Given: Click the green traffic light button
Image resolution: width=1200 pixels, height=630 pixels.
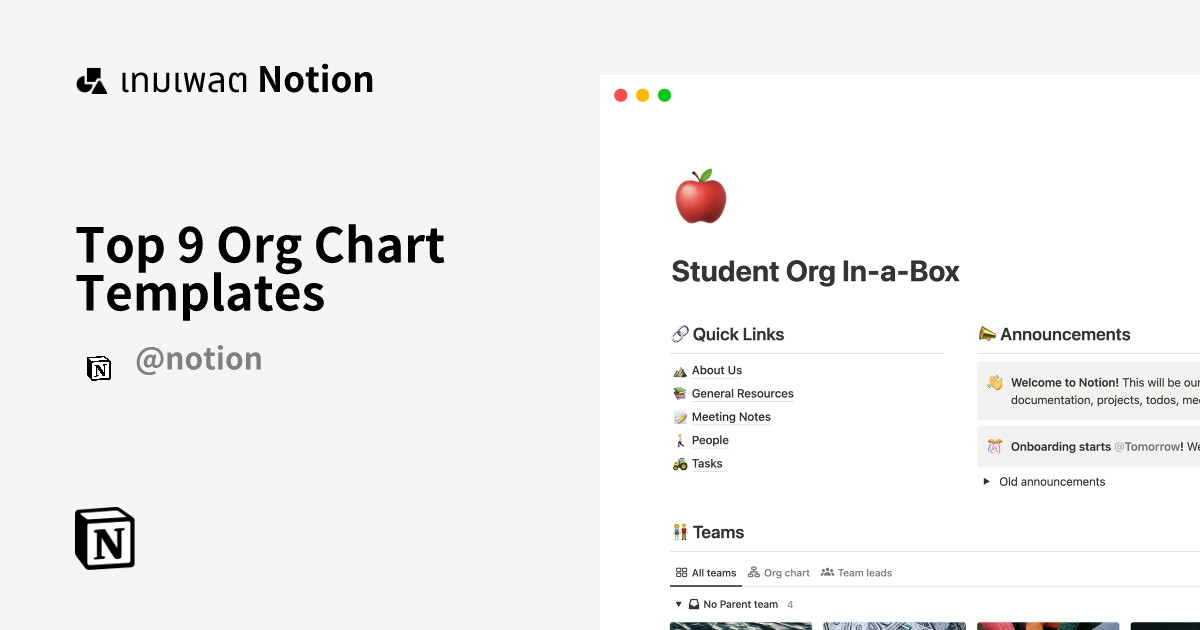Looking at the screenshot, I should coord(664,94).
